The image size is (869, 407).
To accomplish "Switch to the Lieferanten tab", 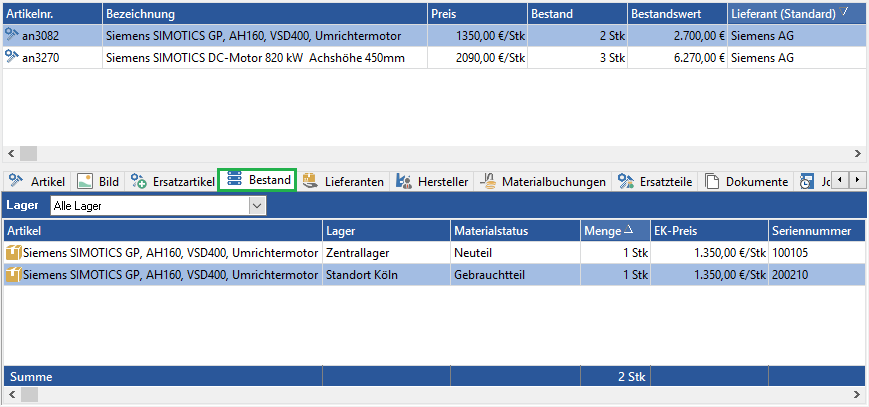I will [x=344, y=181].
